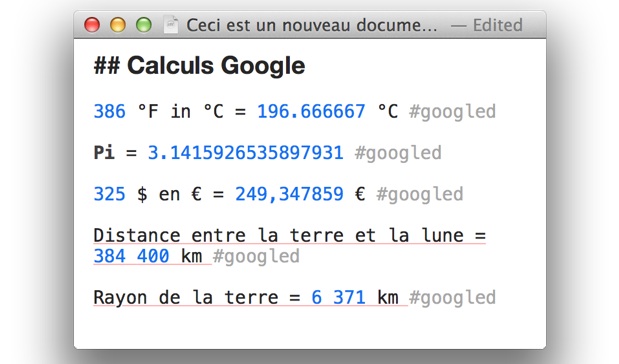Click the #googled tag after Pi value
619x364 pixels.
tap(398, 154)
